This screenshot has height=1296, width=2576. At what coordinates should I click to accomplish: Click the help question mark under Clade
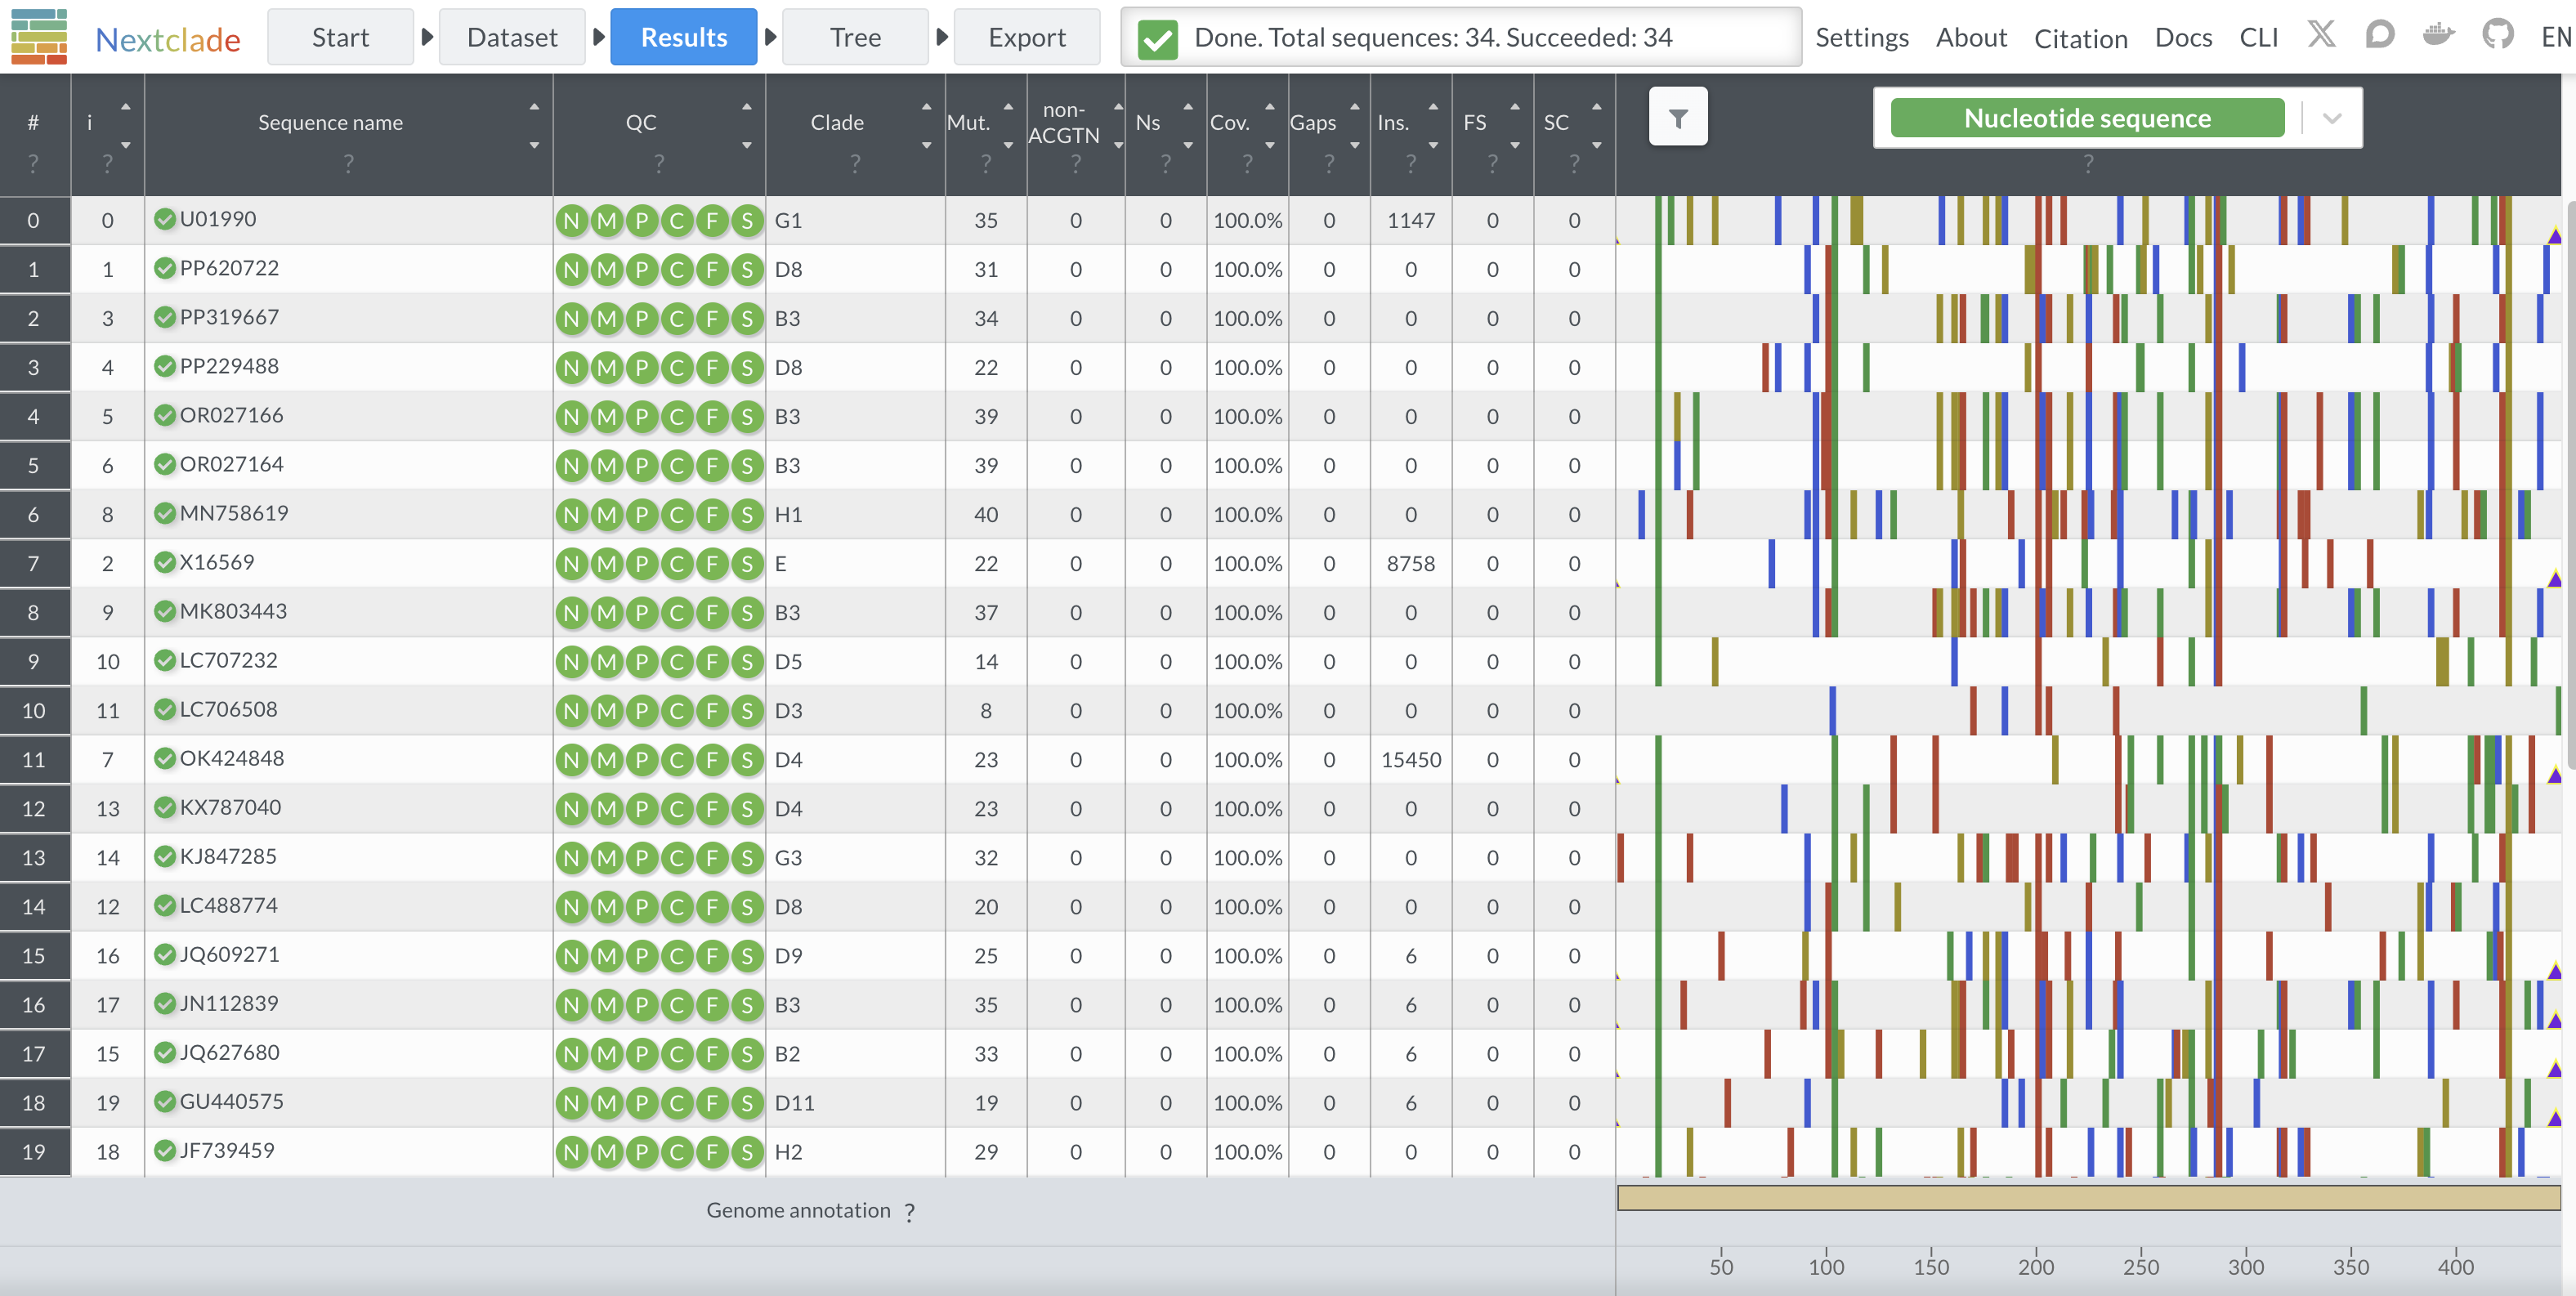[855, 163]
